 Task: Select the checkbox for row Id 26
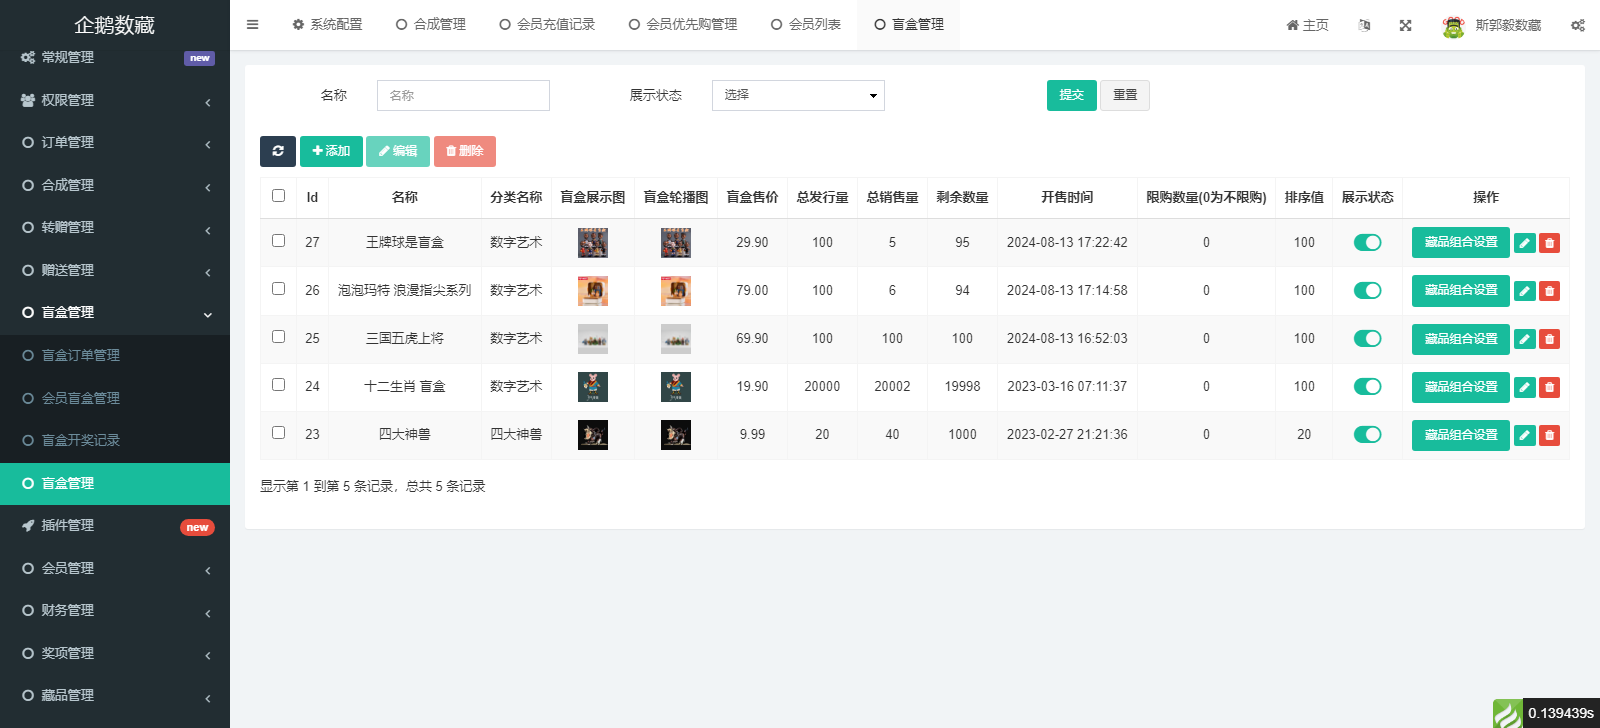[278, 289]
